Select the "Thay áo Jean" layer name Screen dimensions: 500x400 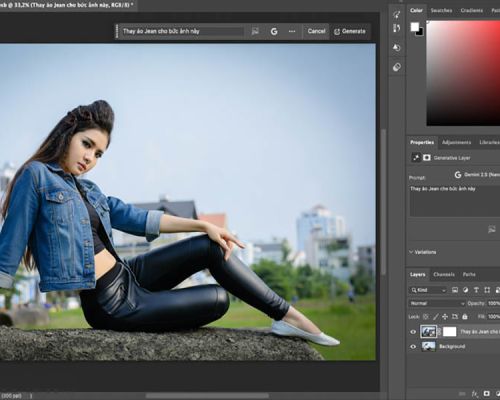pos(480,332)
